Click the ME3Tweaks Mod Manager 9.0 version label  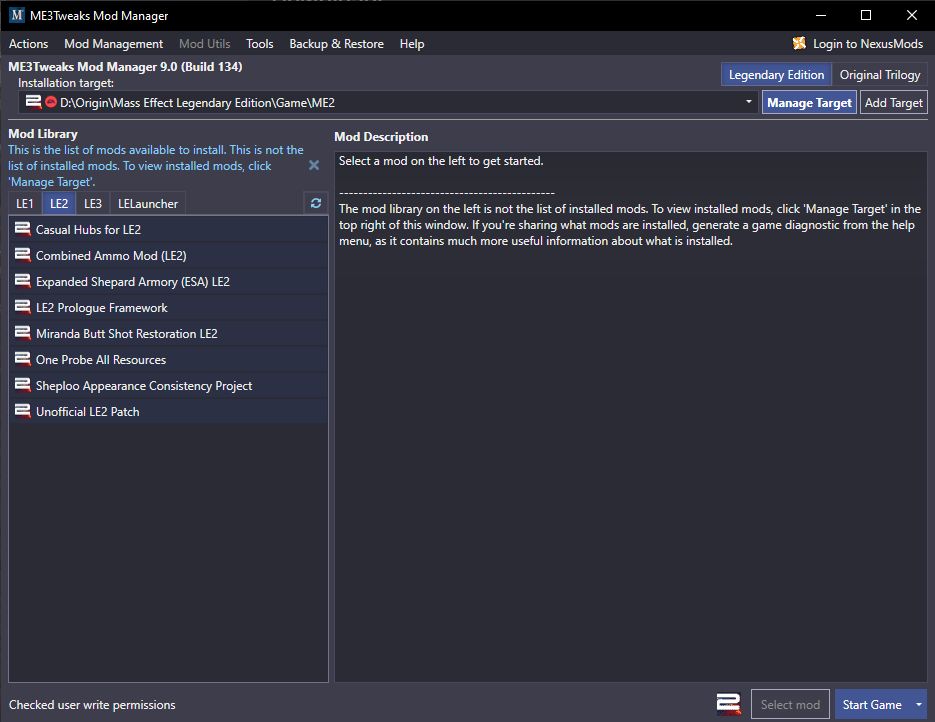(x=125, y=66)
